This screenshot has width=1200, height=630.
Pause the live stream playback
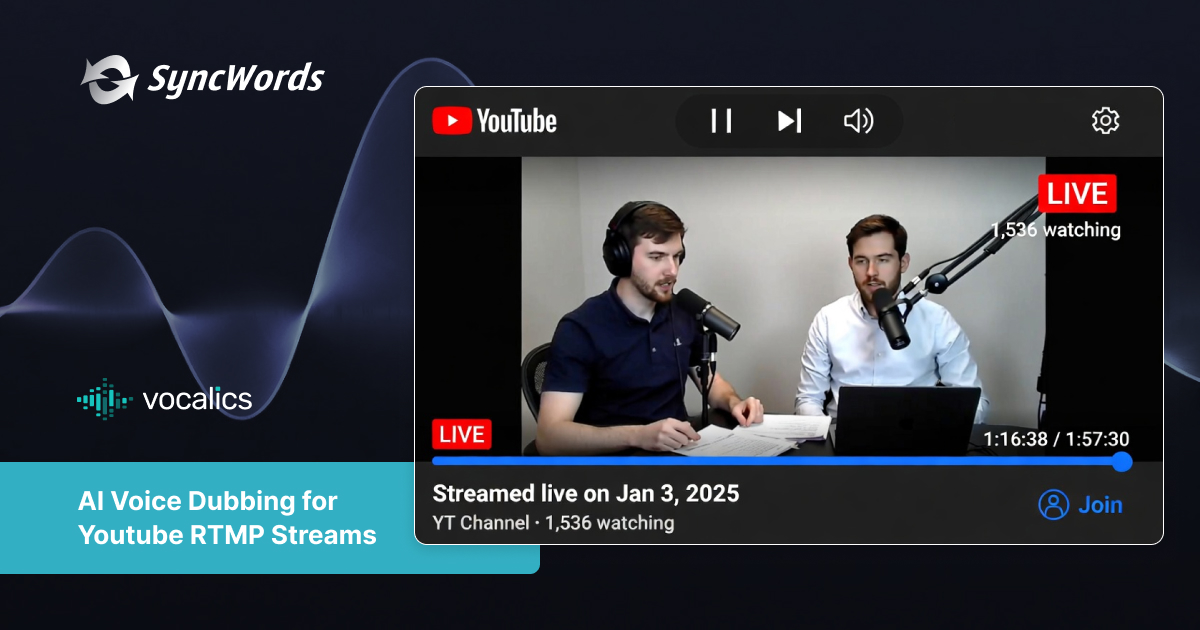pos(720,121)
